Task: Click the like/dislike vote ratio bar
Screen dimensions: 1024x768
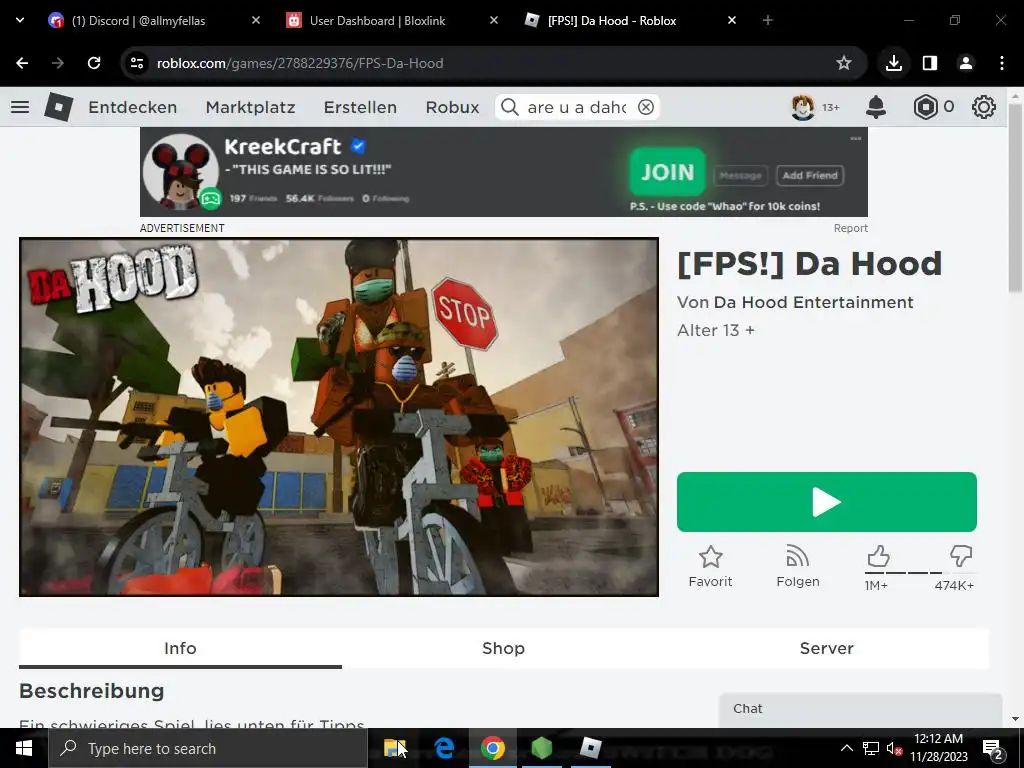Action: [920, 573]
